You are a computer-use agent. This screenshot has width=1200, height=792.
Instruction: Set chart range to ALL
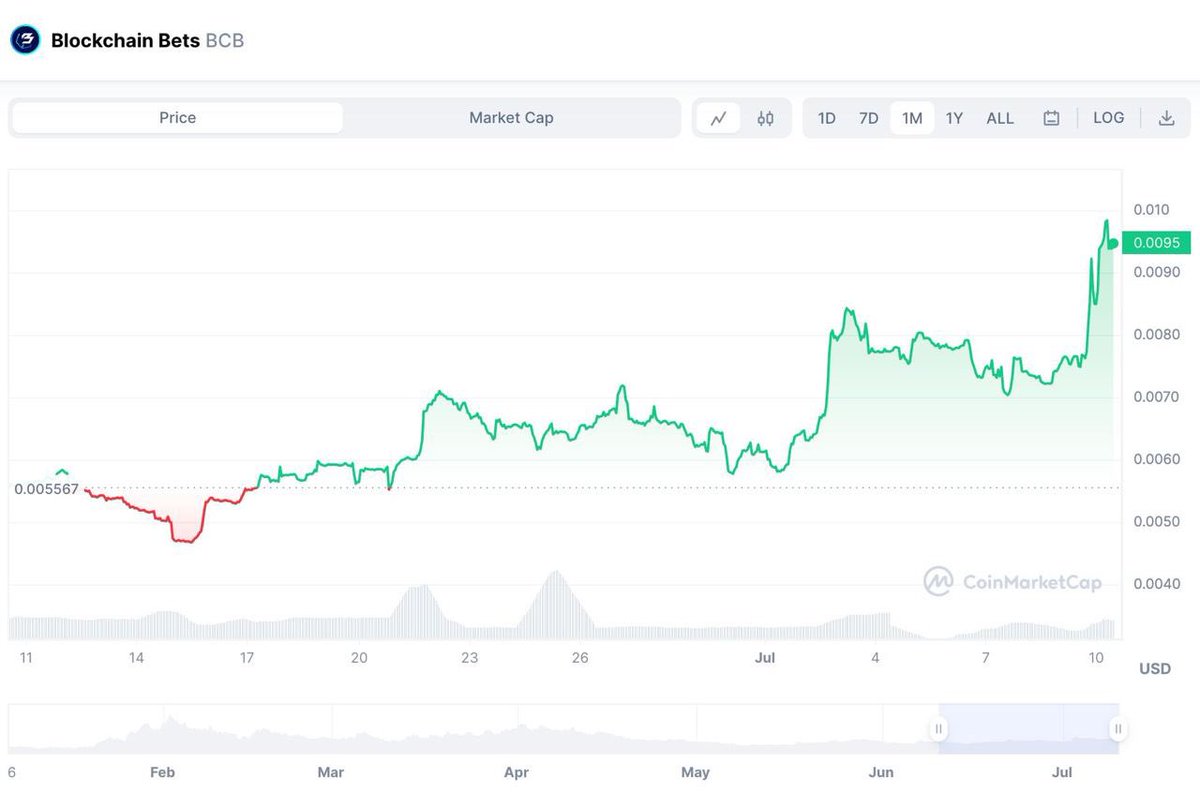coord(1000,118)
